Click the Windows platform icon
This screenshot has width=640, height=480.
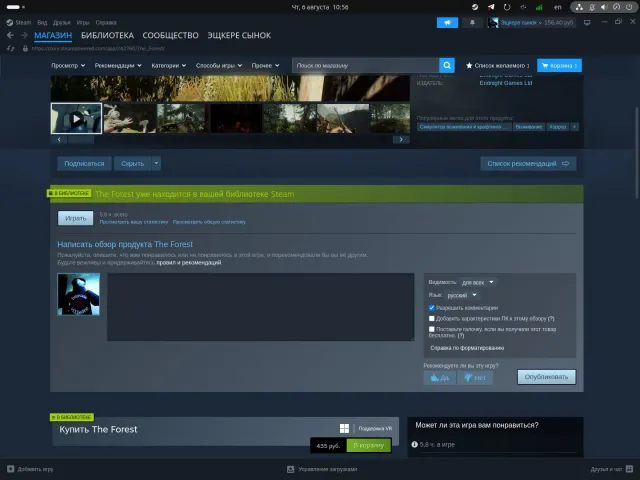(344, 428)
